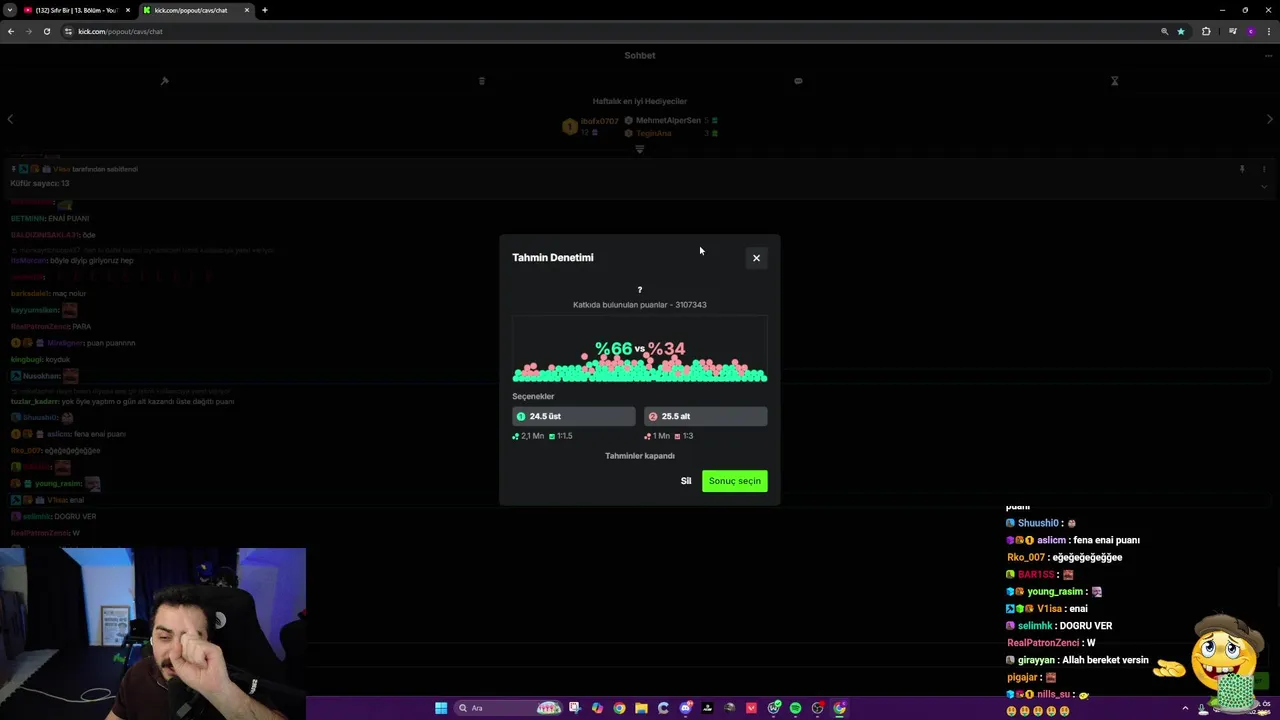Open the site information icon in address bar
Screen dimensions: 1280x720
click(69, 31)
